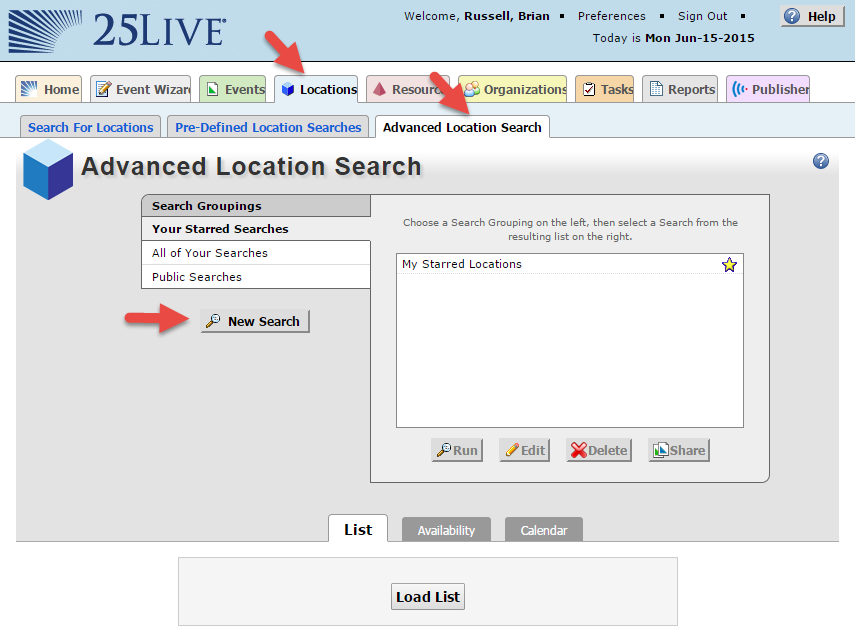Select My Starred Locations search
The image size is (855, 642).
(x=570, y=264)
